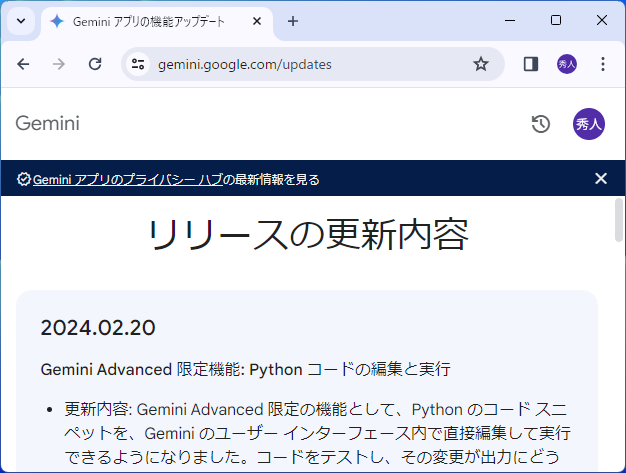Screen dimensions: 626x473
Task: Open the Chrome three-dot menu
Action: [x=602, y=64]
